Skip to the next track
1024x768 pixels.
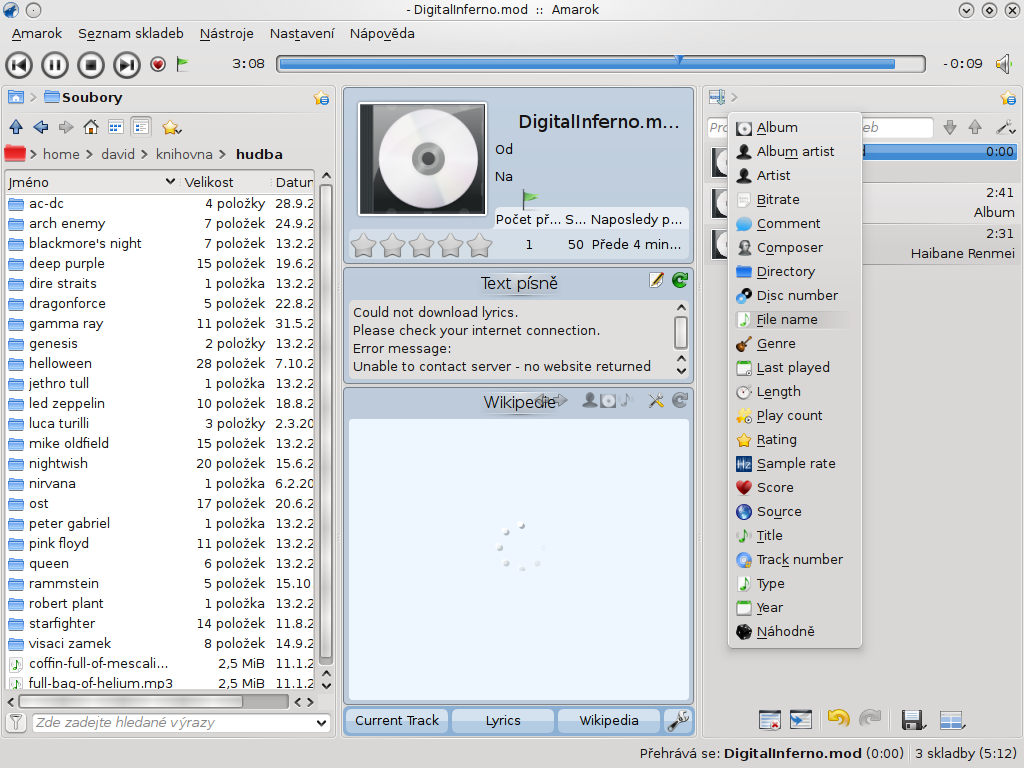pyautogui.click(x=127, y=65)
